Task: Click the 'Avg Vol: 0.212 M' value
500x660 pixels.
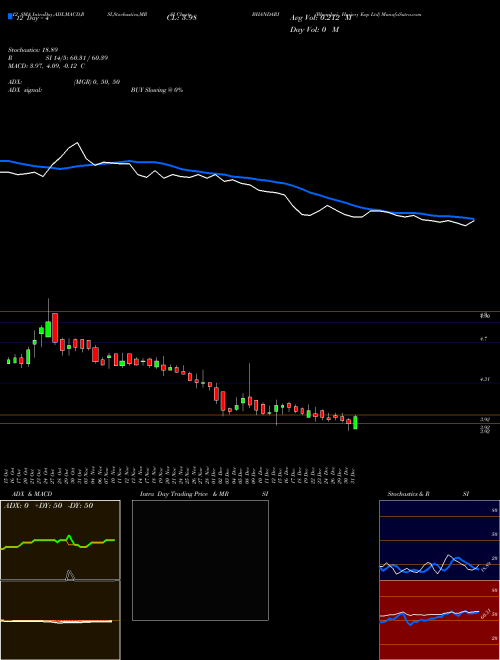Action: coord(321,18)
